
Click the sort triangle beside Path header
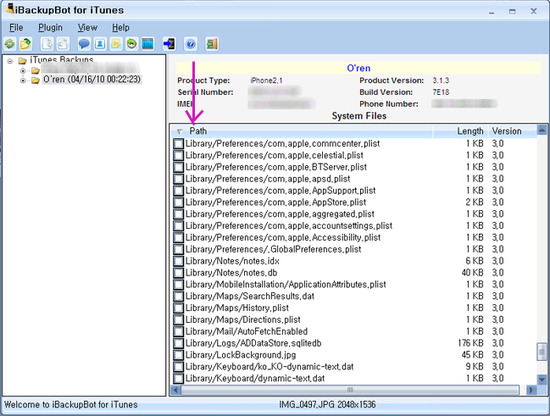click(x=180, y=132)
